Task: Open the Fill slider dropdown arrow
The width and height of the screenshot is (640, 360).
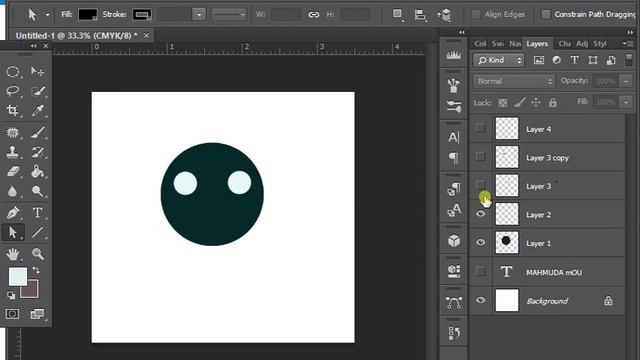Action: click(x=626, y=102)
